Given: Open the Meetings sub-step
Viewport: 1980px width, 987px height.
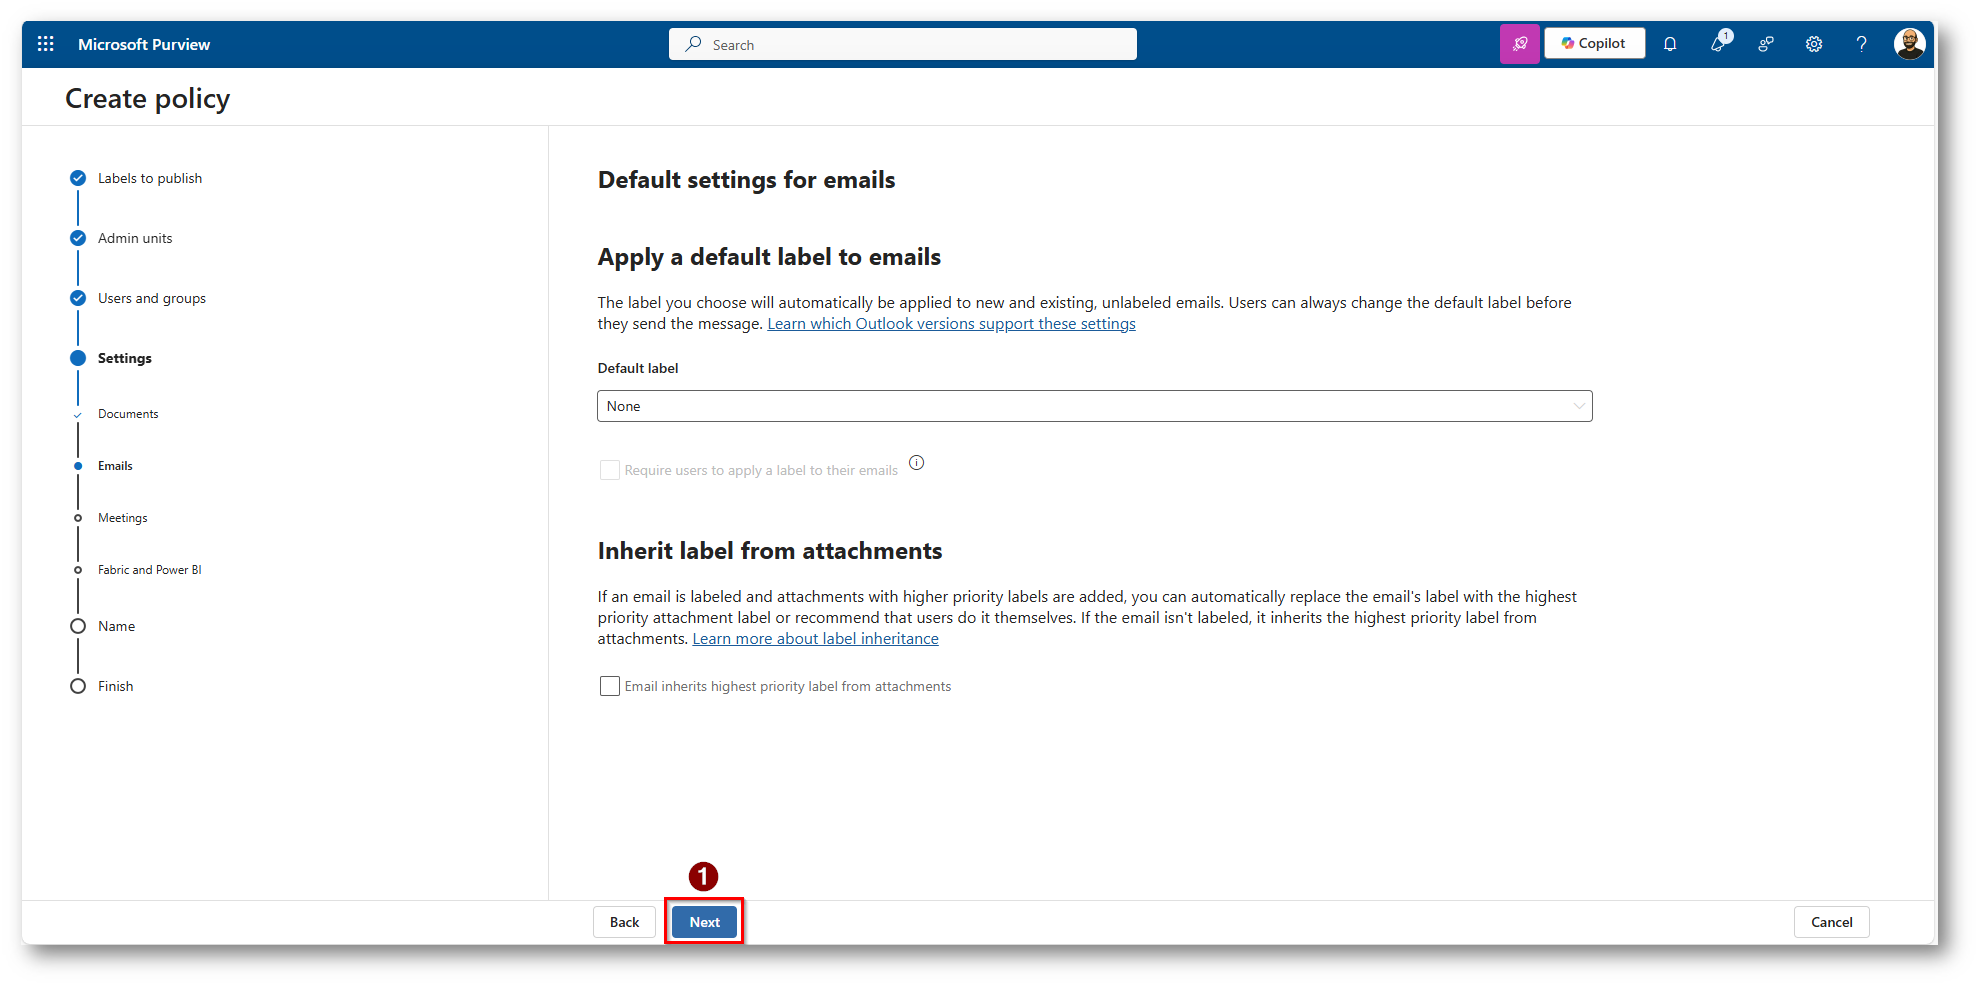Looking at the screenshot, I should click(123, 518).
